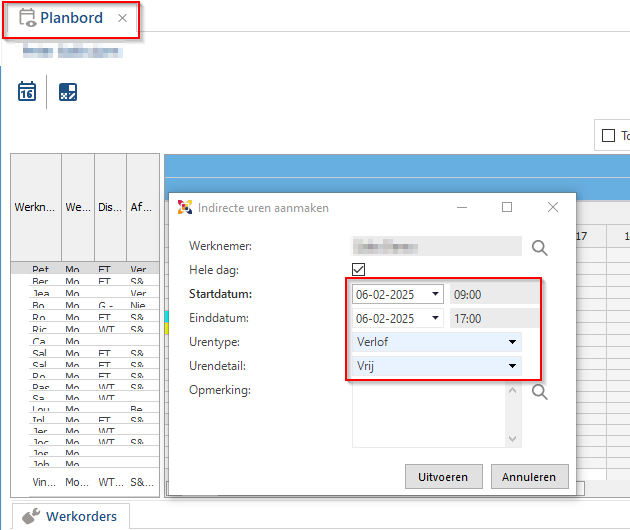Click inside the Opmerking text area
Image resolution: width=630 pixels, height=530 pixels.
pyautogui.click(x=428, y=416)
